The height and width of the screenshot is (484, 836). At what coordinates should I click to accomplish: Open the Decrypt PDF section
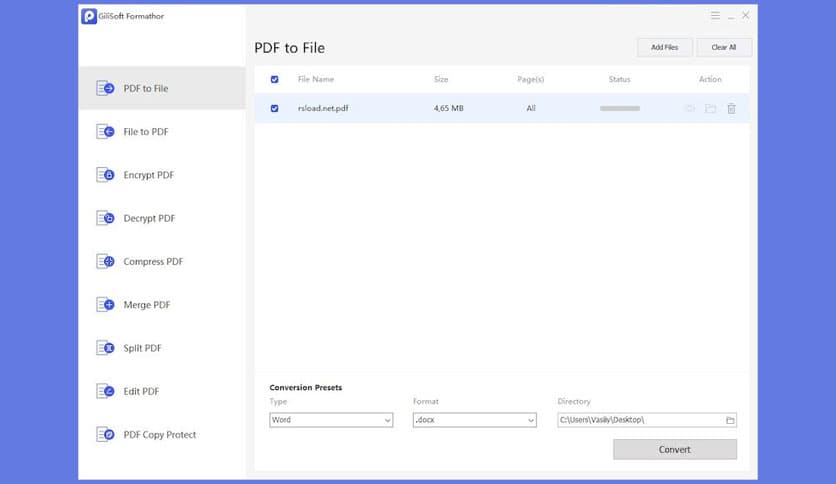point(162,217)
